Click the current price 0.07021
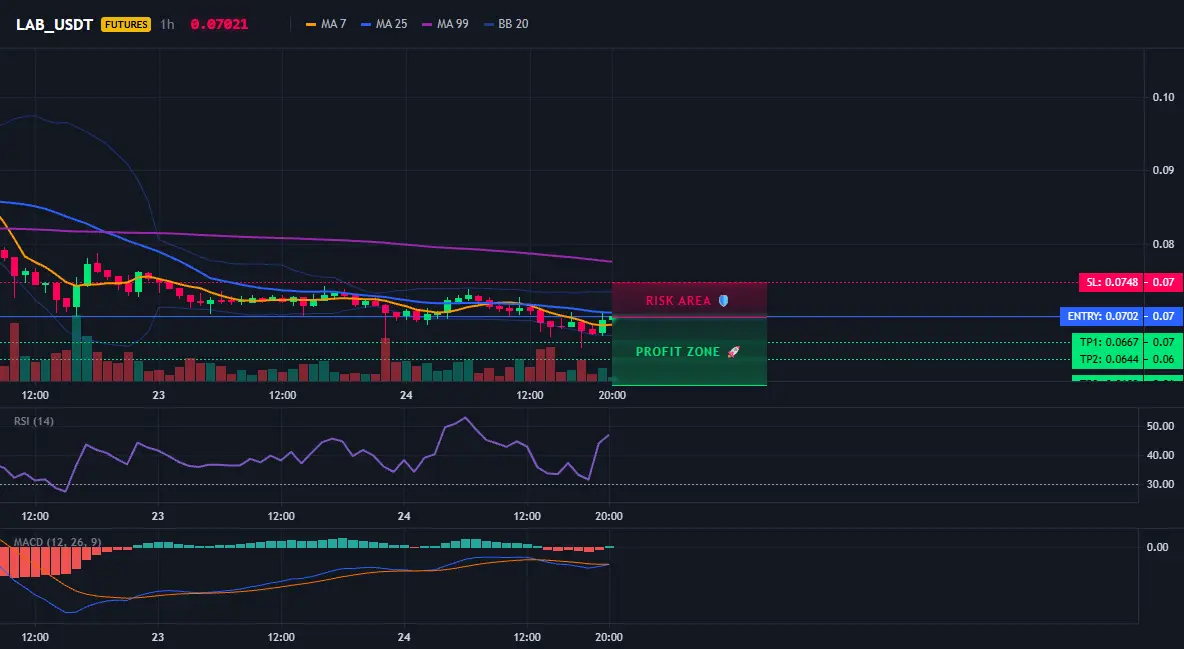Viewport: 1184px width, 649px height. (219, 24)
